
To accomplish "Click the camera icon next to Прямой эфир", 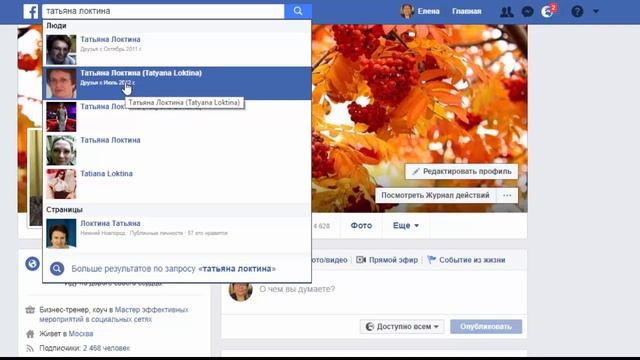I will pos(361,260).
